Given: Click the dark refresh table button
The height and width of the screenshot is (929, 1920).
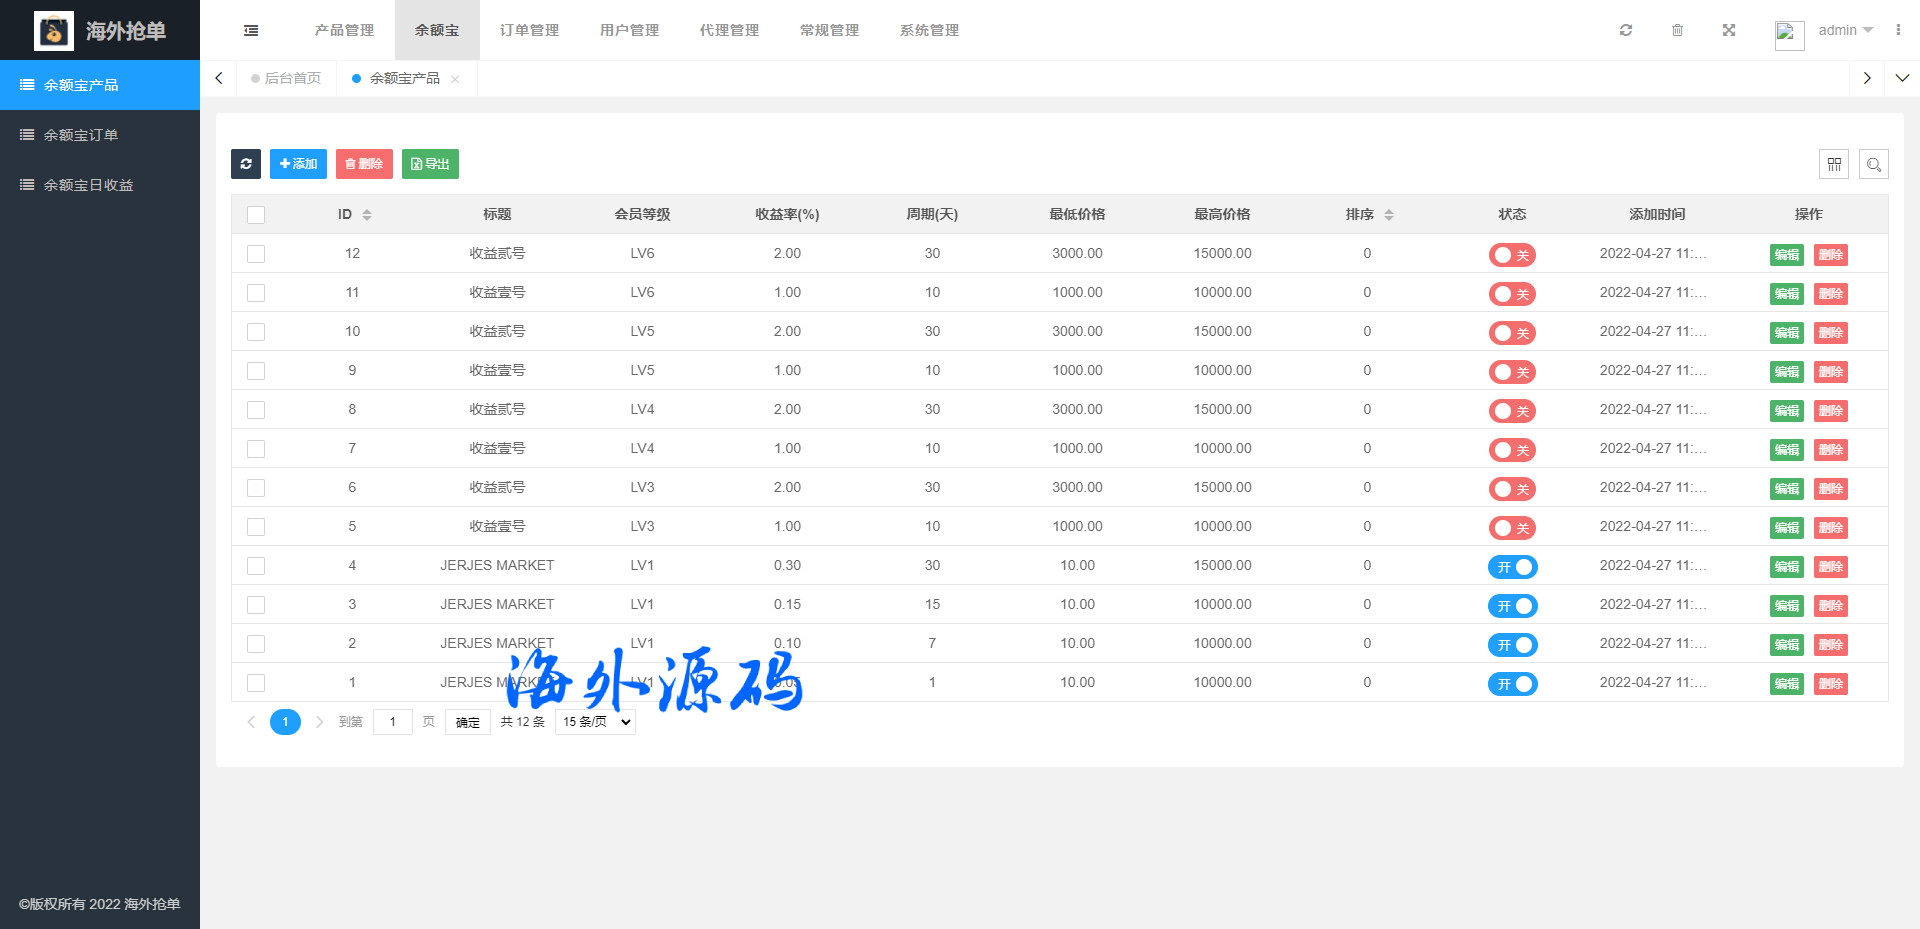Looking at the screenshot, I should point(246,164).
